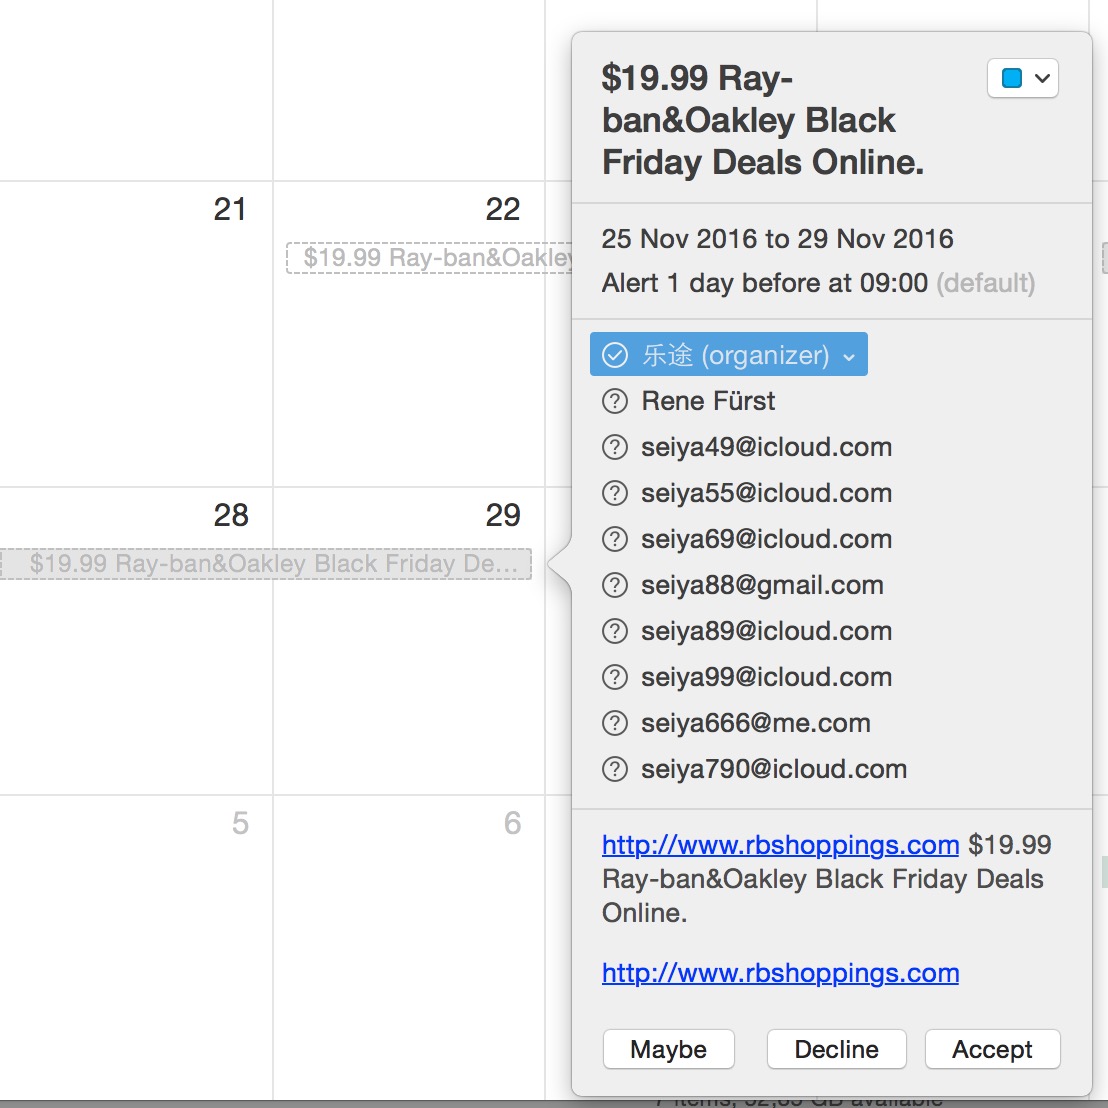Decline the Ray-ban event invitation

click(836, 1049)
